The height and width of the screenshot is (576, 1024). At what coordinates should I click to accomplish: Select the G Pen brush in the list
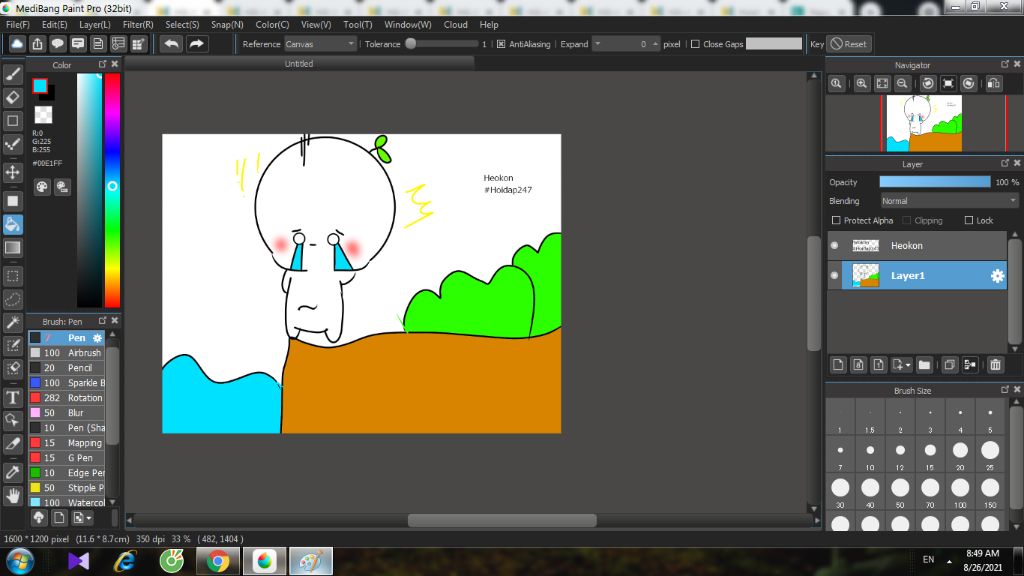pyautogui.click(x=67, y=458)
